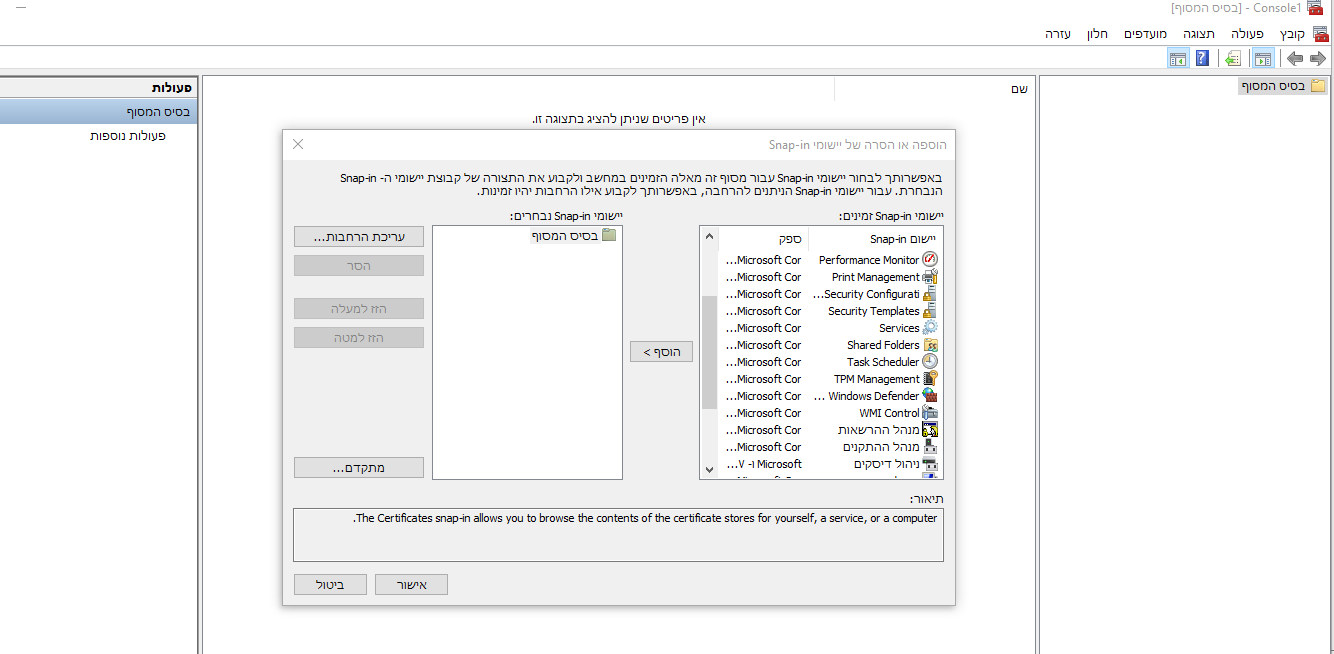Select the מנהל ההתקנים row text
Image resolution: width=1334 pixels, height=654 pixels.
coord(881,447)
